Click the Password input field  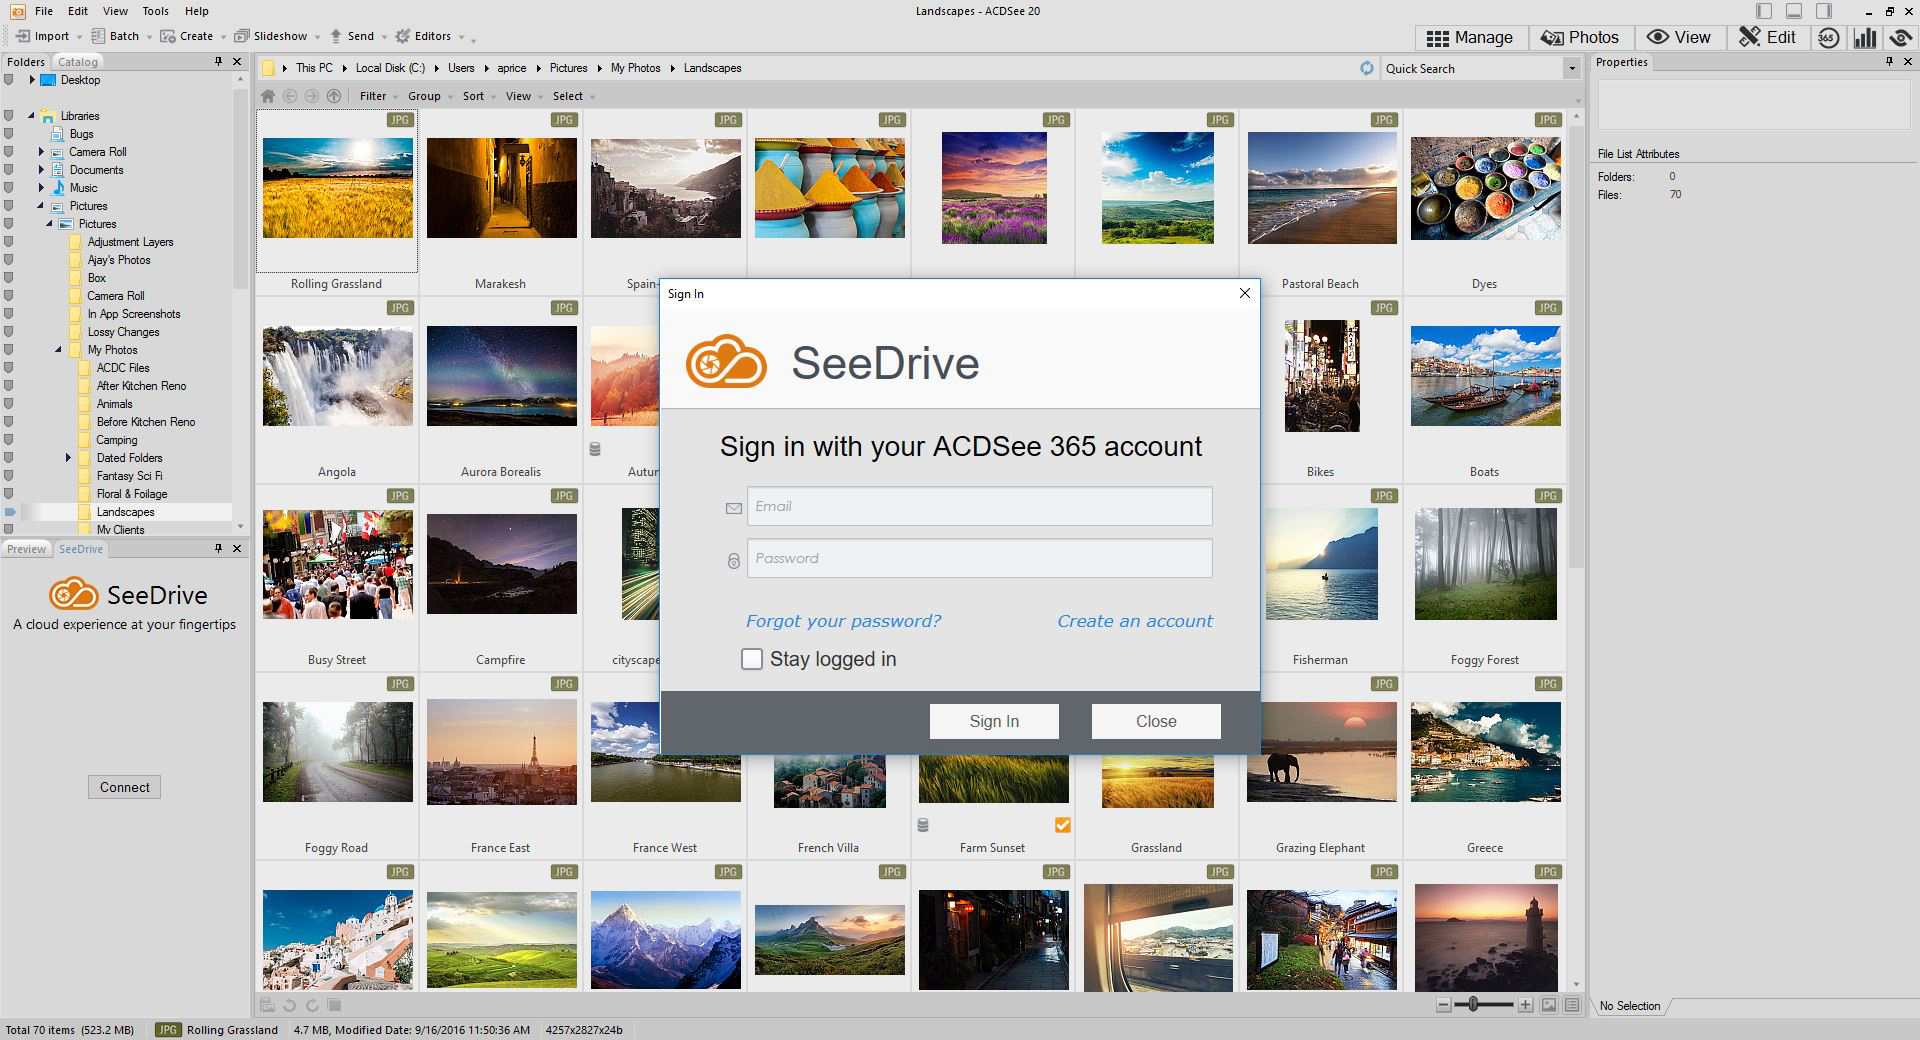pyautogui.click(x=980, y=558)
